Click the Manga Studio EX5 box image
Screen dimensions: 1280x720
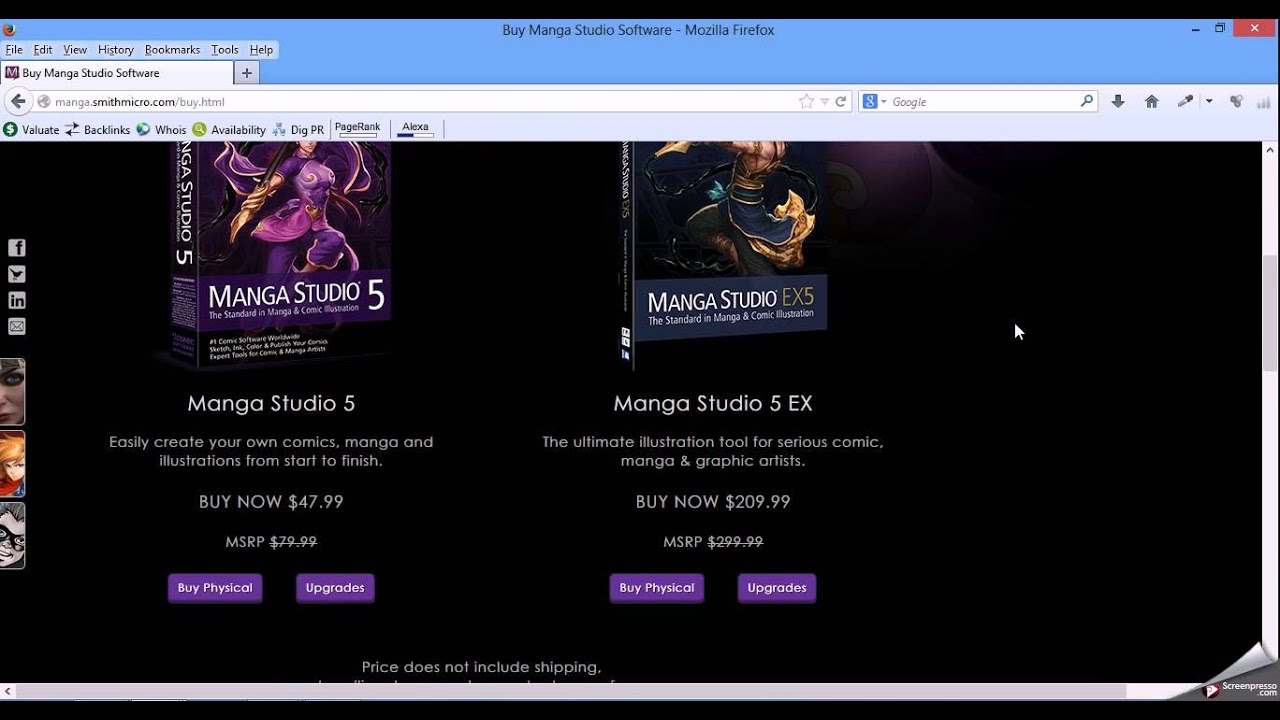724,255
